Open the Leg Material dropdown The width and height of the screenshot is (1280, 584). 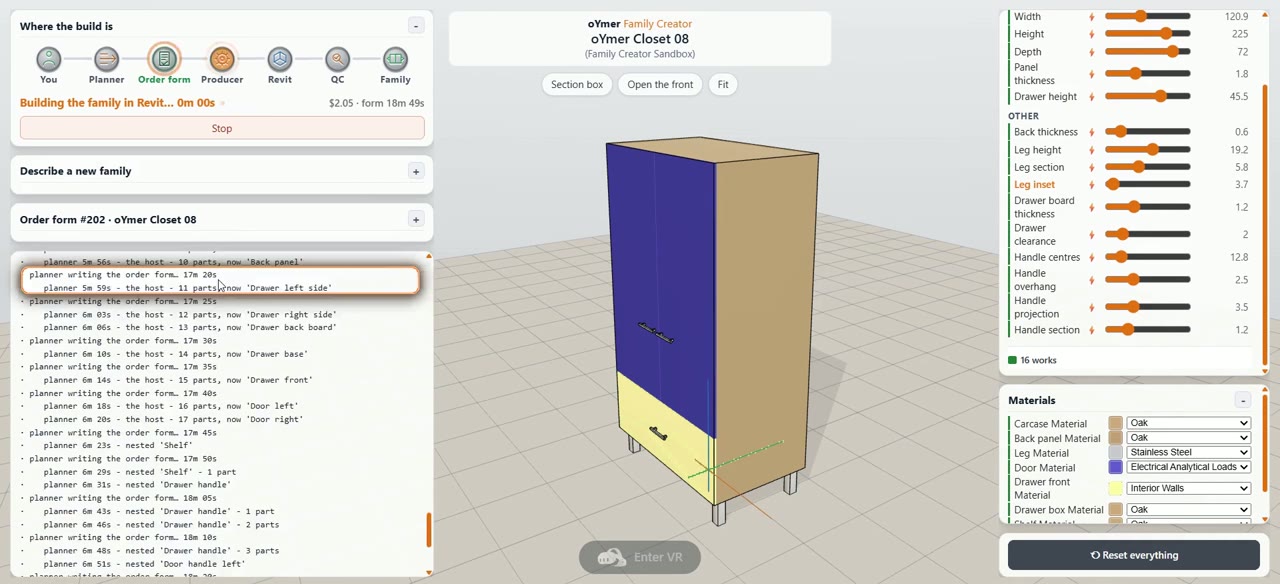click(x=1188, y=452)
